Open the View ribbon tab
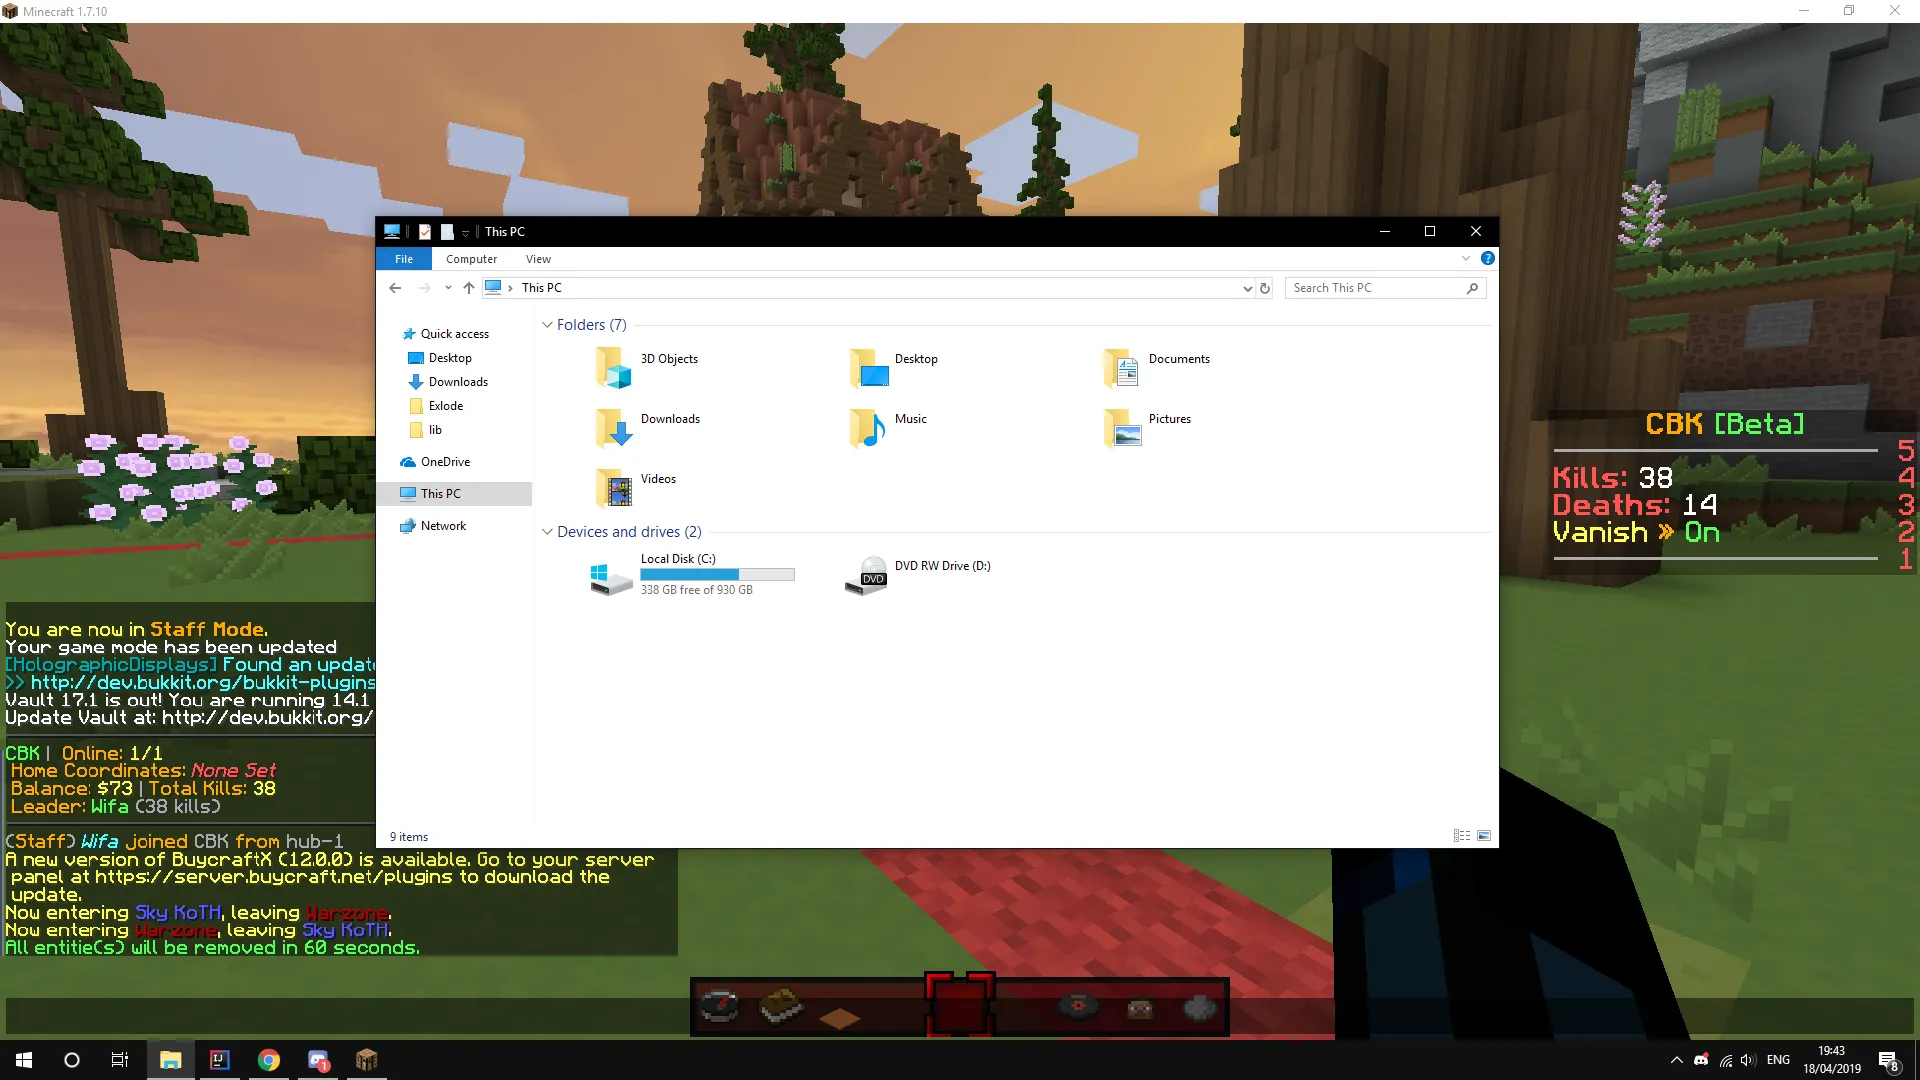 (x=538, y=259)
